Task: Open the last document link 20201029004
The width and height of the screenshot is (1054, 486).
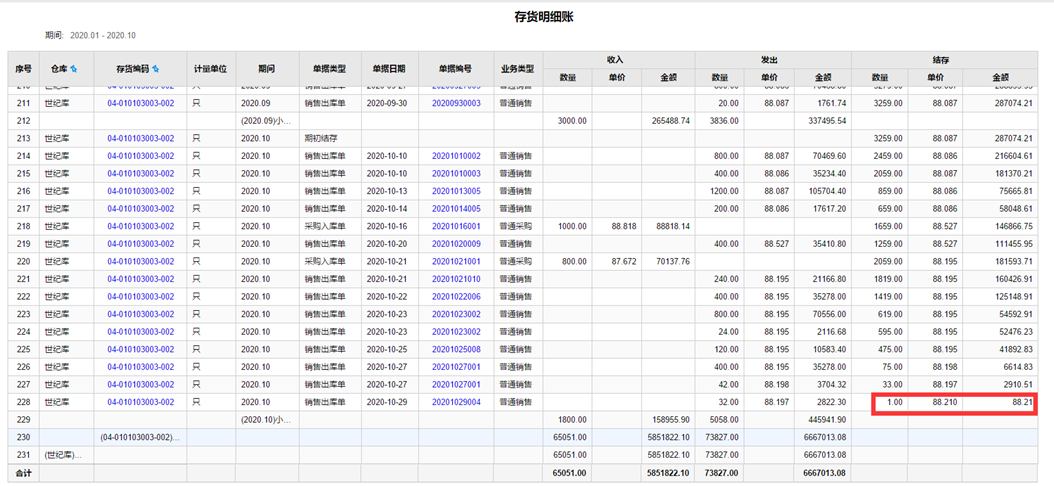Action: pyautogui.click(x=456, y=402)
